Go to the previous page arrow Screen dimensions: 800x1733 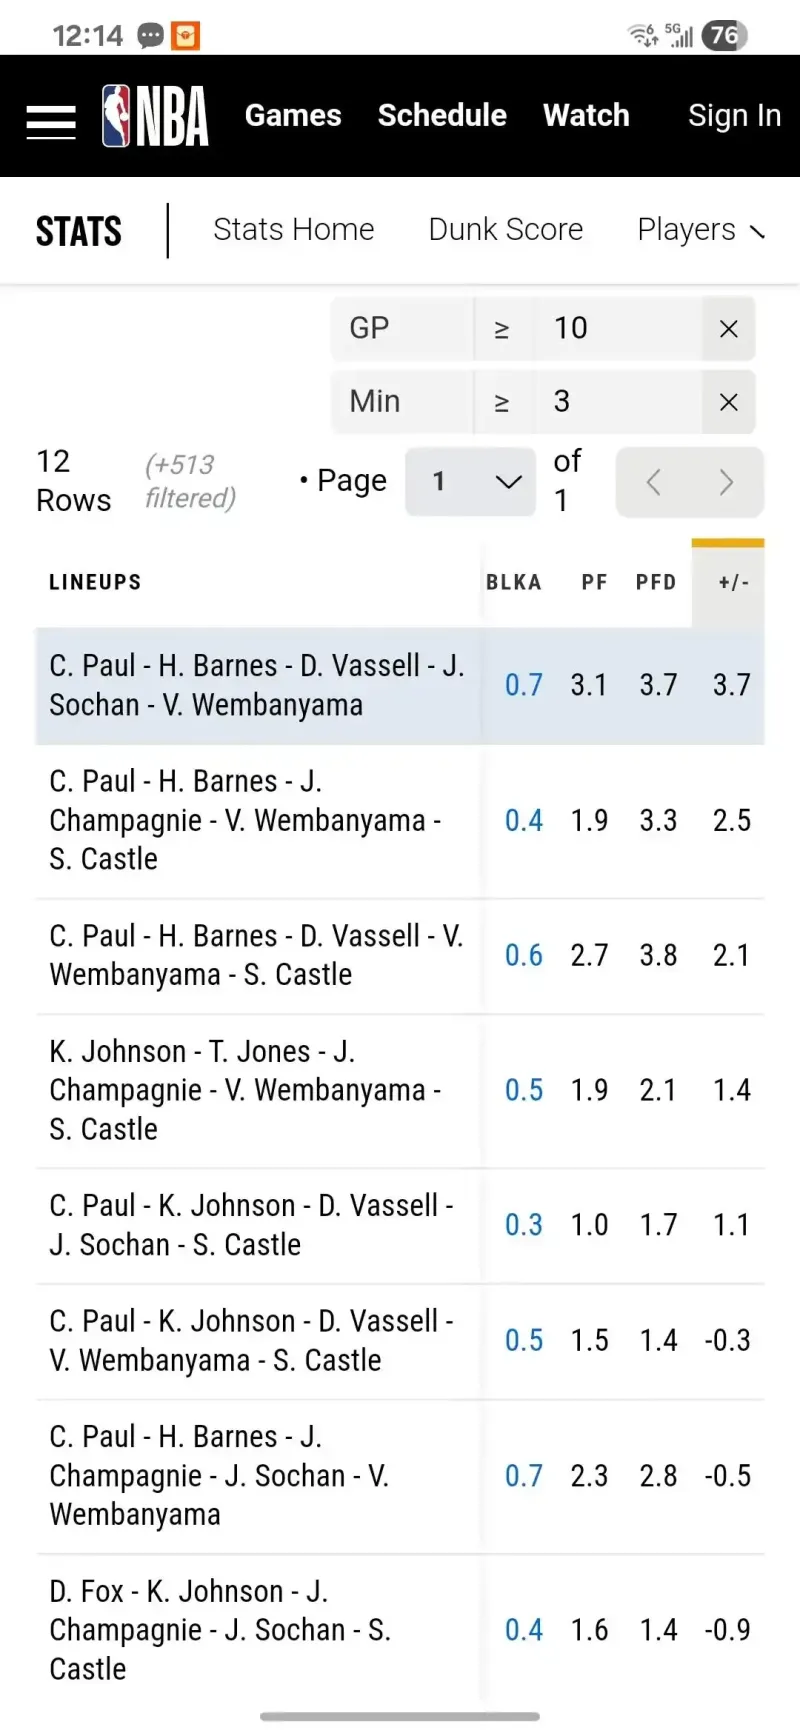click(x=654, y=483)
